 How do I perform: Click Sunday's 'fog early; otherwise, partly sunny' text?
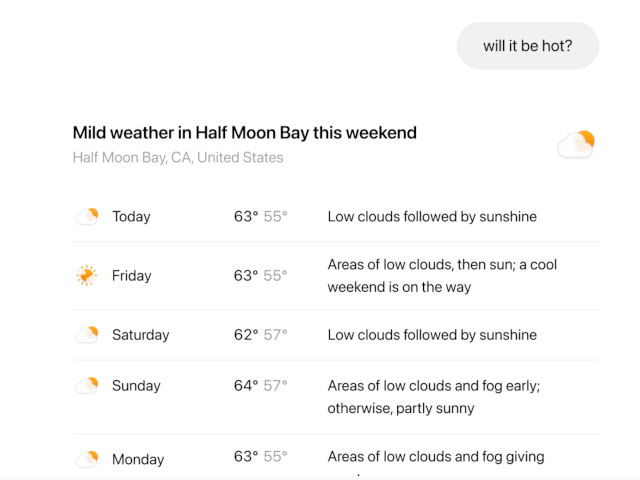tap(433, 397)
